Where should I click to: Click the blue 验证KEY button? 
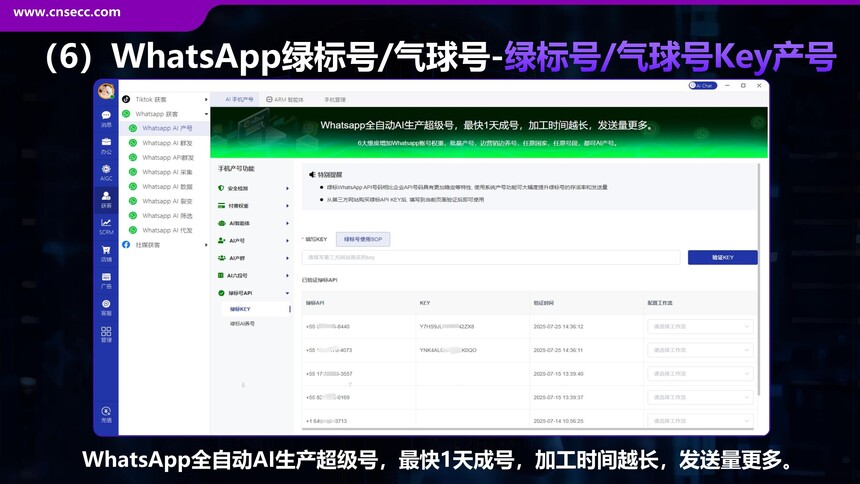(x=722, y=257)
